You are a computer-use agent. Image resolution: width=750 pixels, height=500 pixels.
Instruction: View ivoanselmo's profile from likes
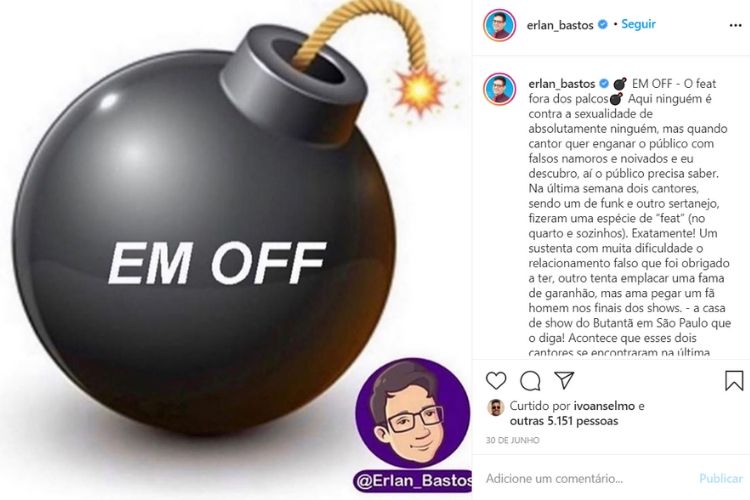click(604, 406)
